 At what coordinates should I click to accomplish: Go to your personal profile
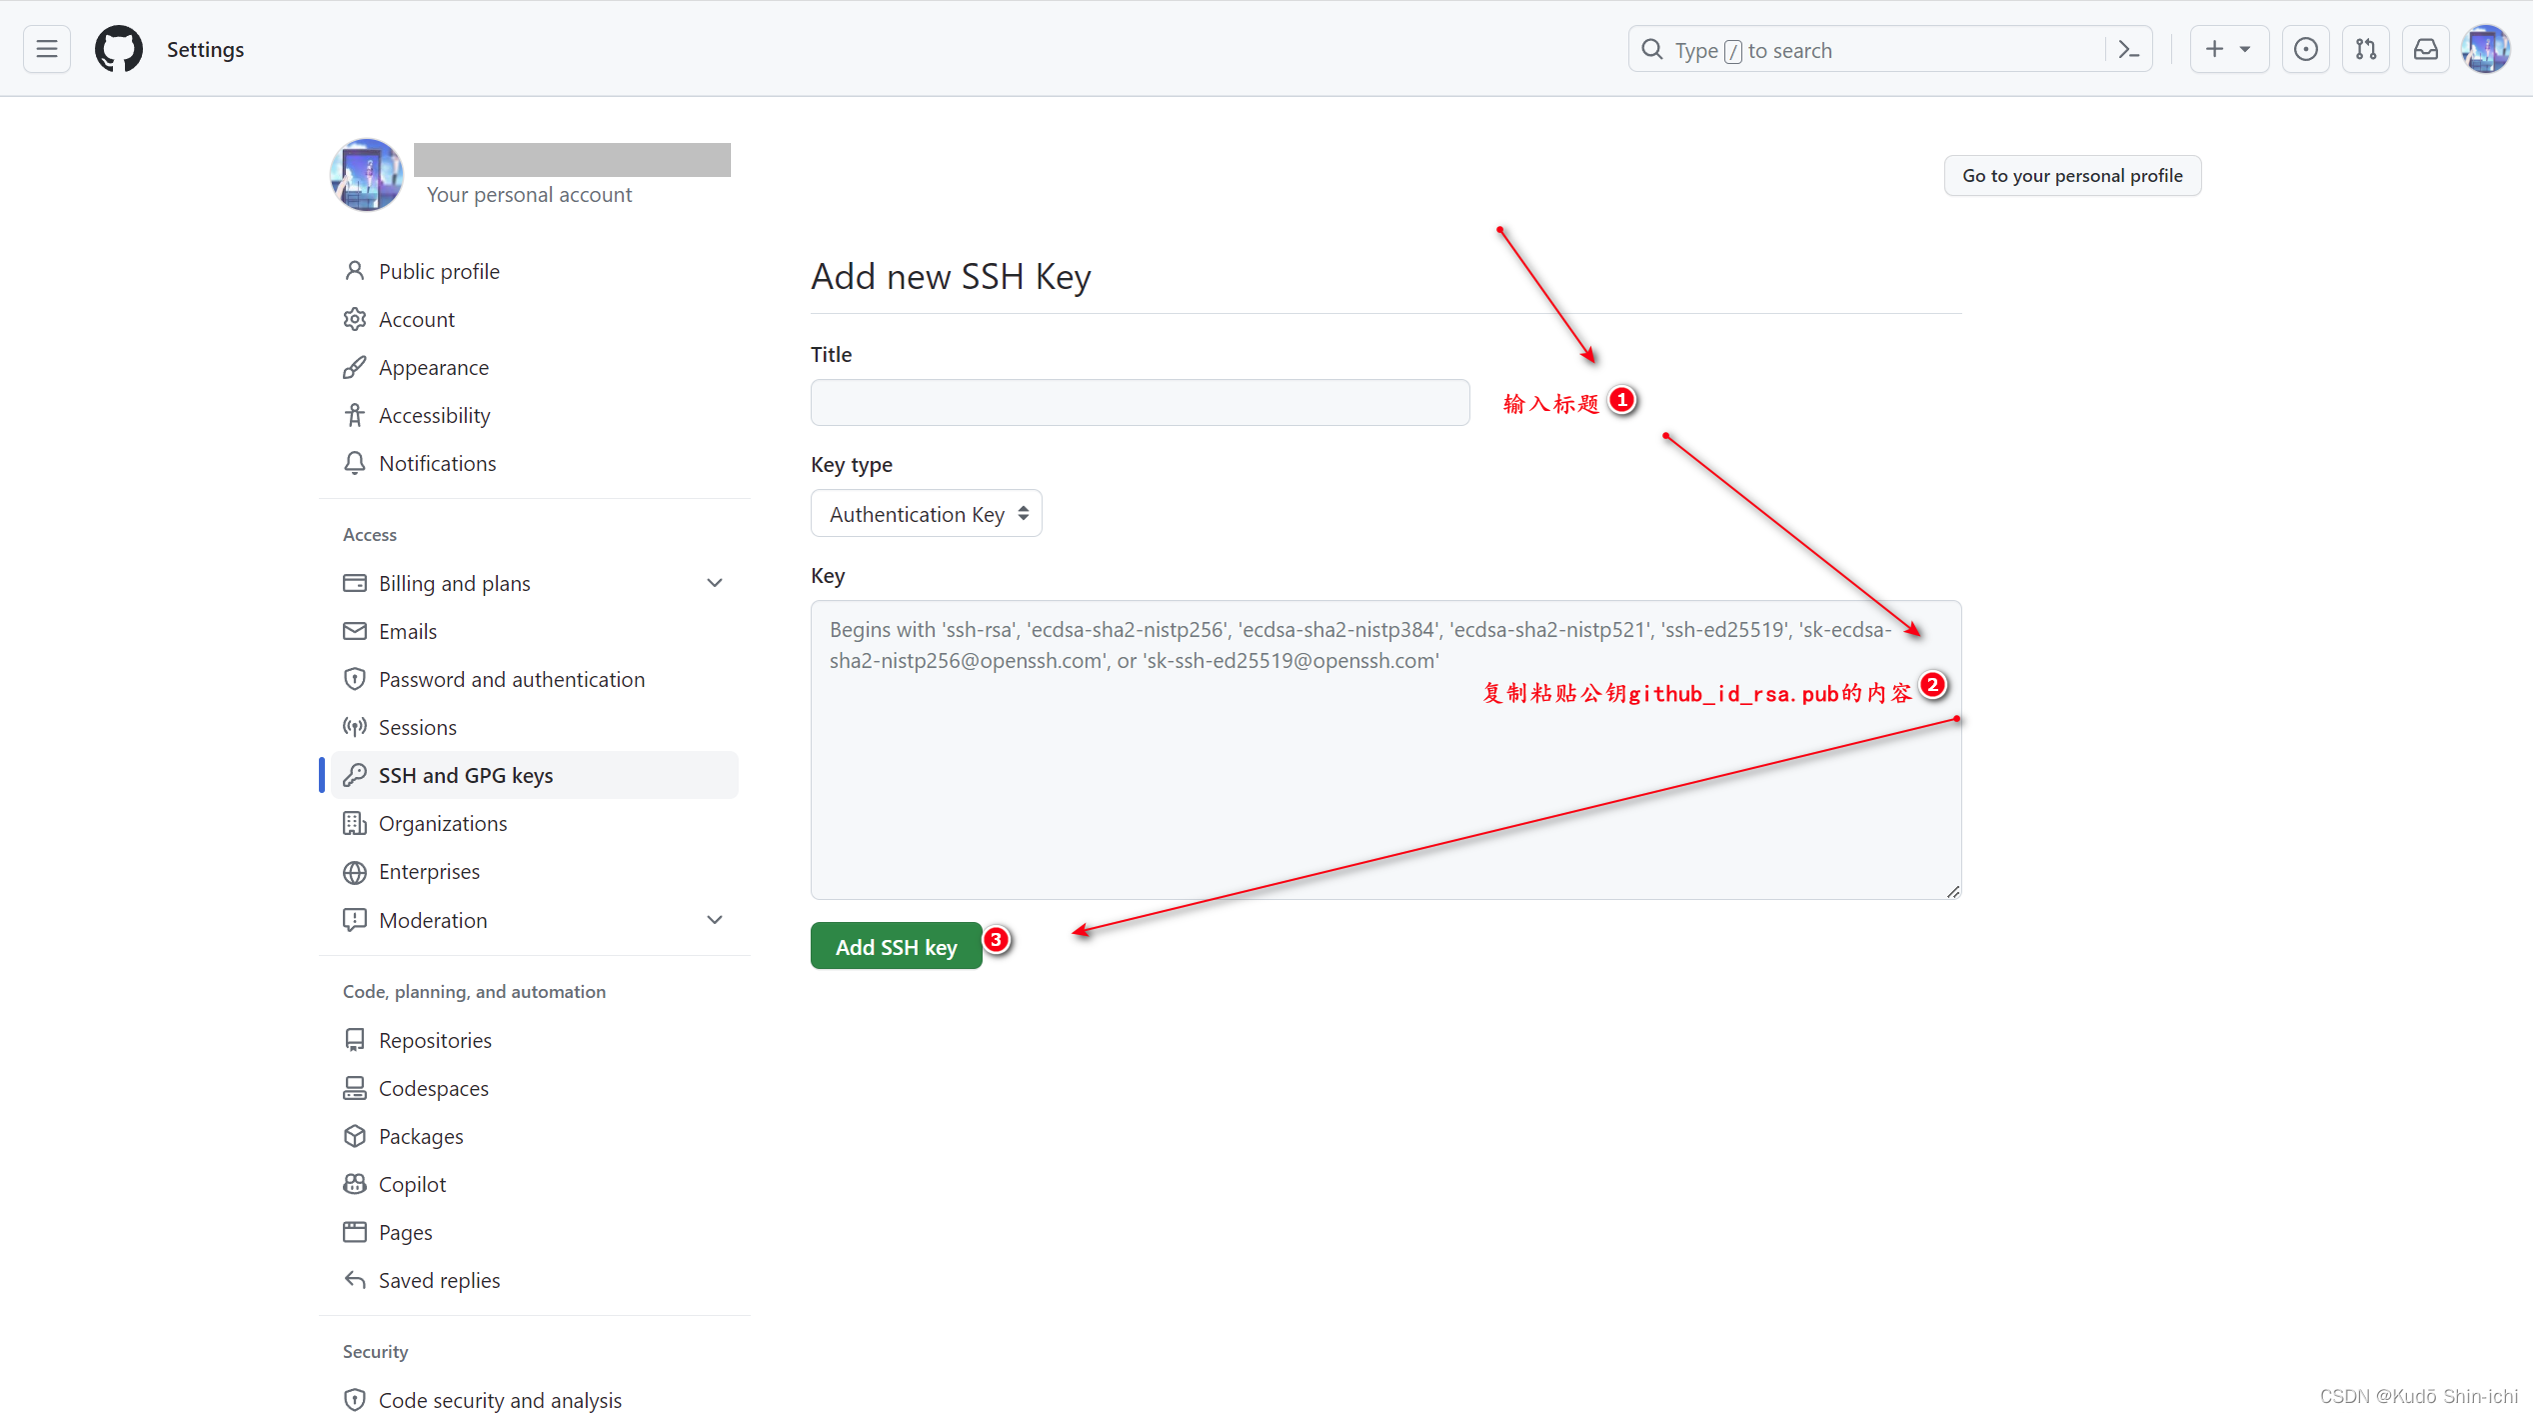2071,175
